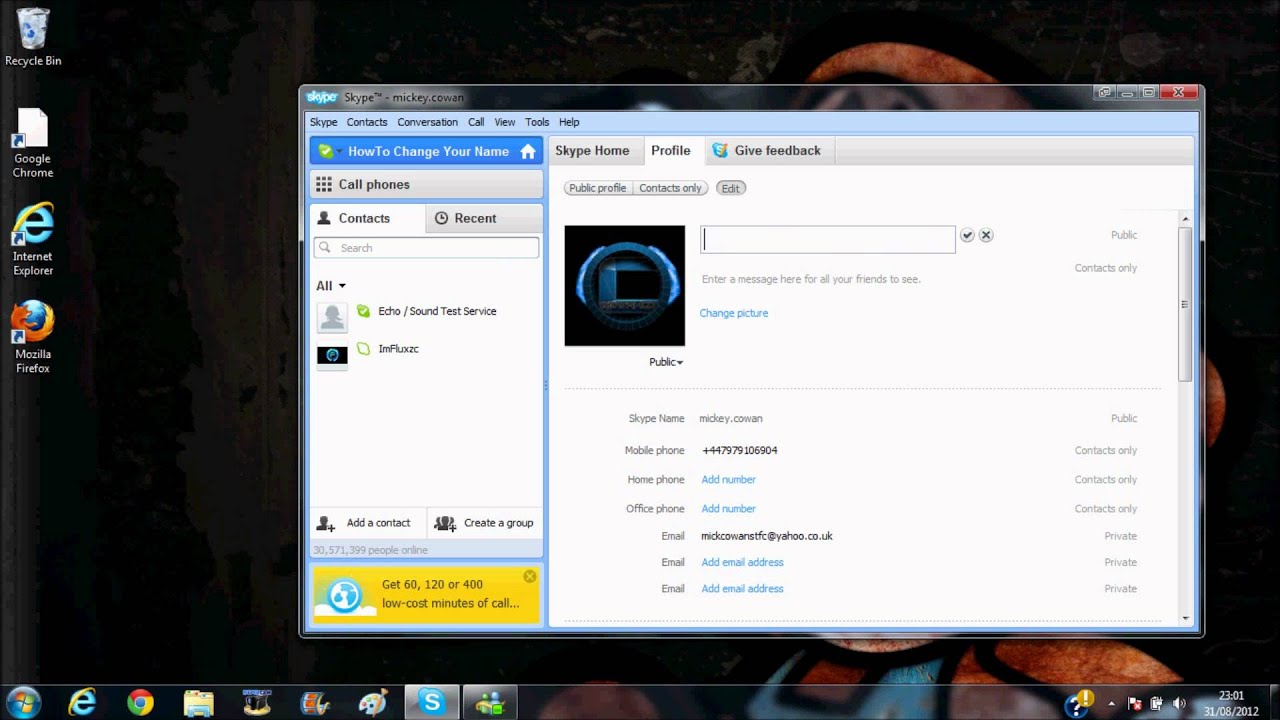The height and width of the screenshot is (720, 1280).
Task: Click the Echo / Sound Test Service avatar
Action: (x=332, y=317)
